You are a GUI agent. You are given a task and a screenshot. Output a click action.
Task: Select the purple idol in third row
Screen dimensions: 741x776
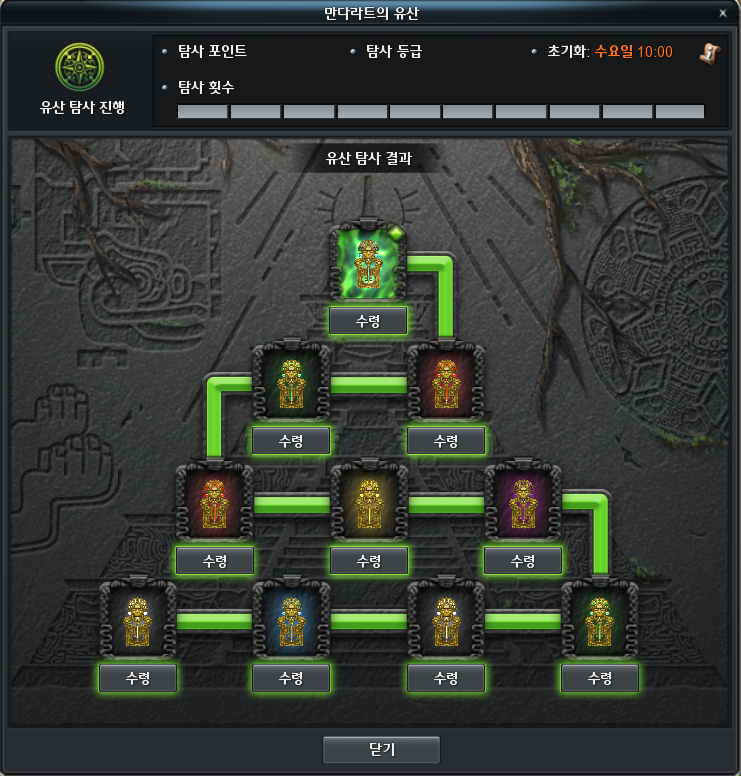click(523, 500)
